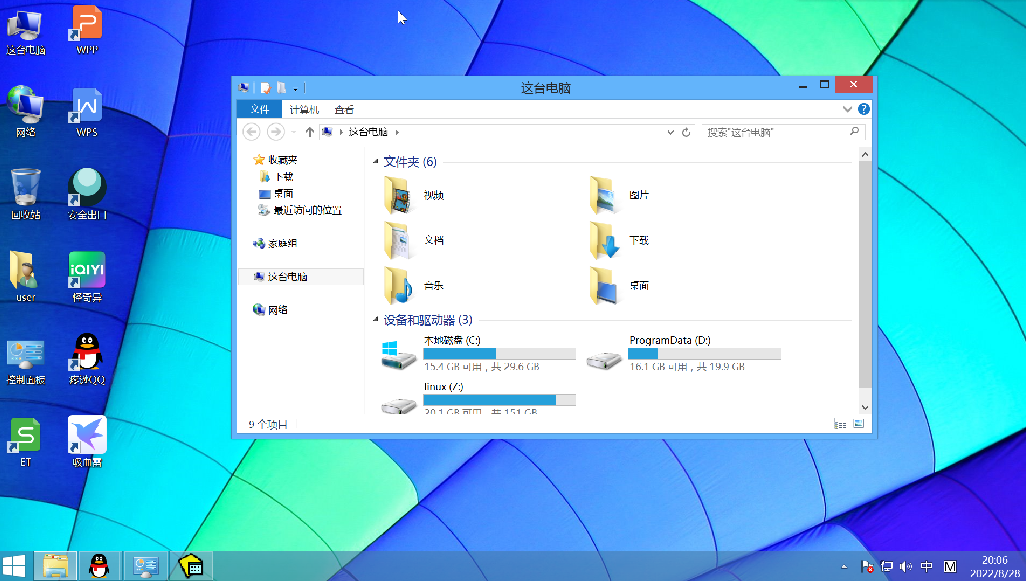The image size is (1026, 581).
Task: Switch to details view in the status bar
Action: (x=840, y=424)
